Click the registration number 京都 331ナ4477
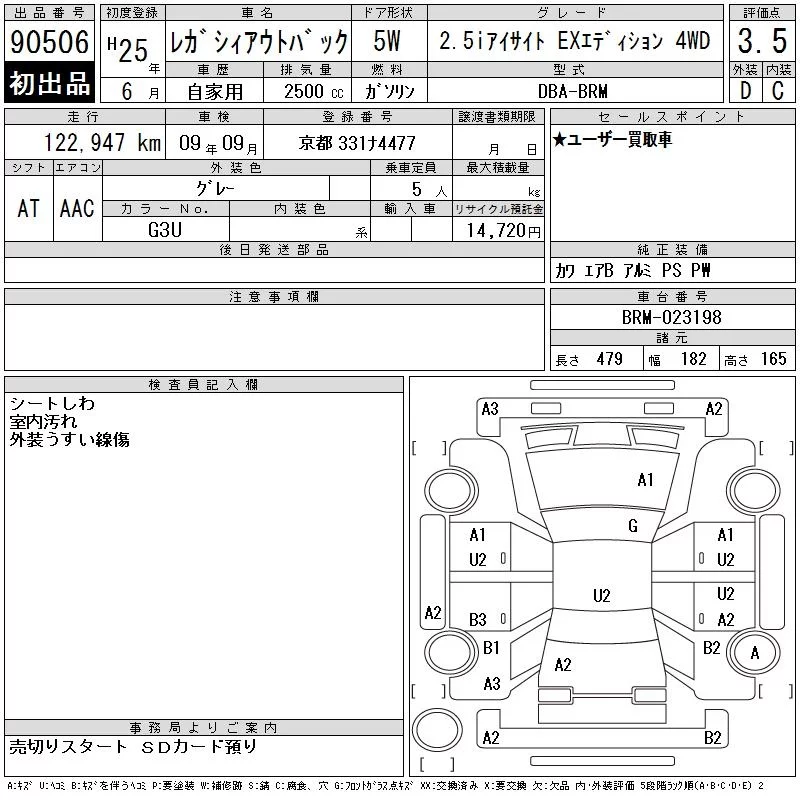The image size is (800, 800). (x=357, y=143)
